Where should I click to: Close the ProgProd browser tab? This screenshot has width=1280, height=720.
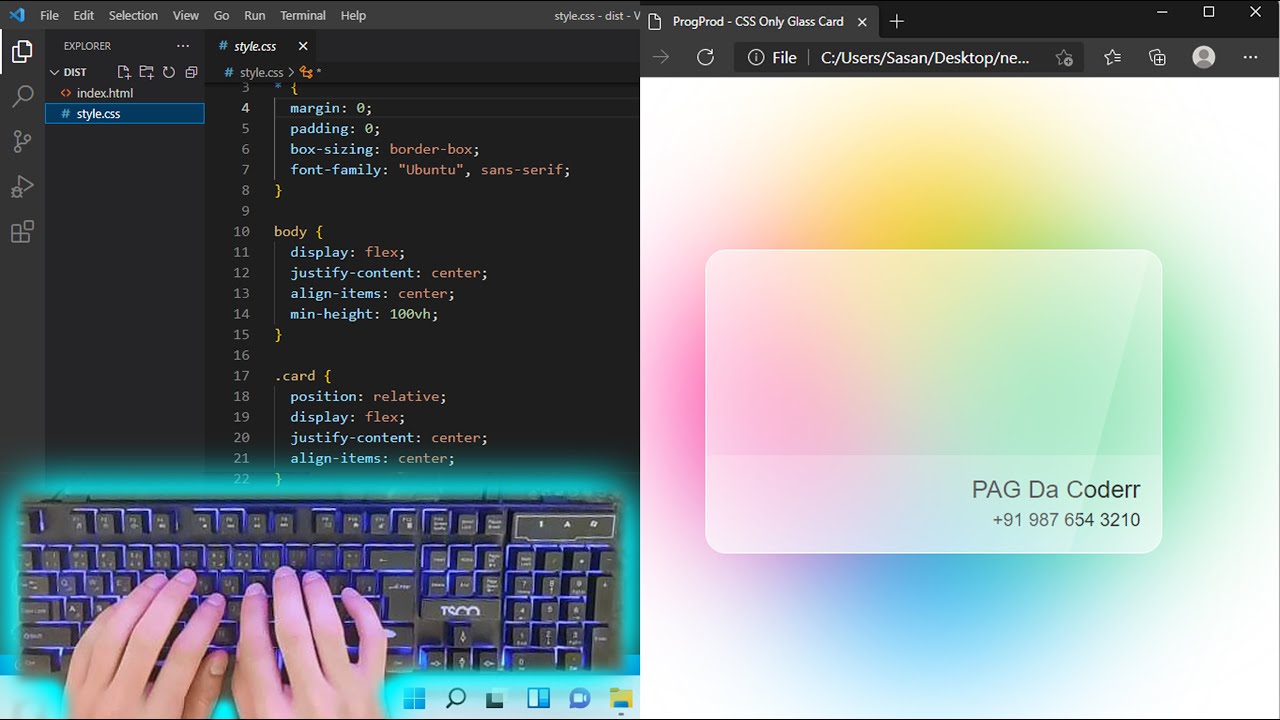pos(862,21)
